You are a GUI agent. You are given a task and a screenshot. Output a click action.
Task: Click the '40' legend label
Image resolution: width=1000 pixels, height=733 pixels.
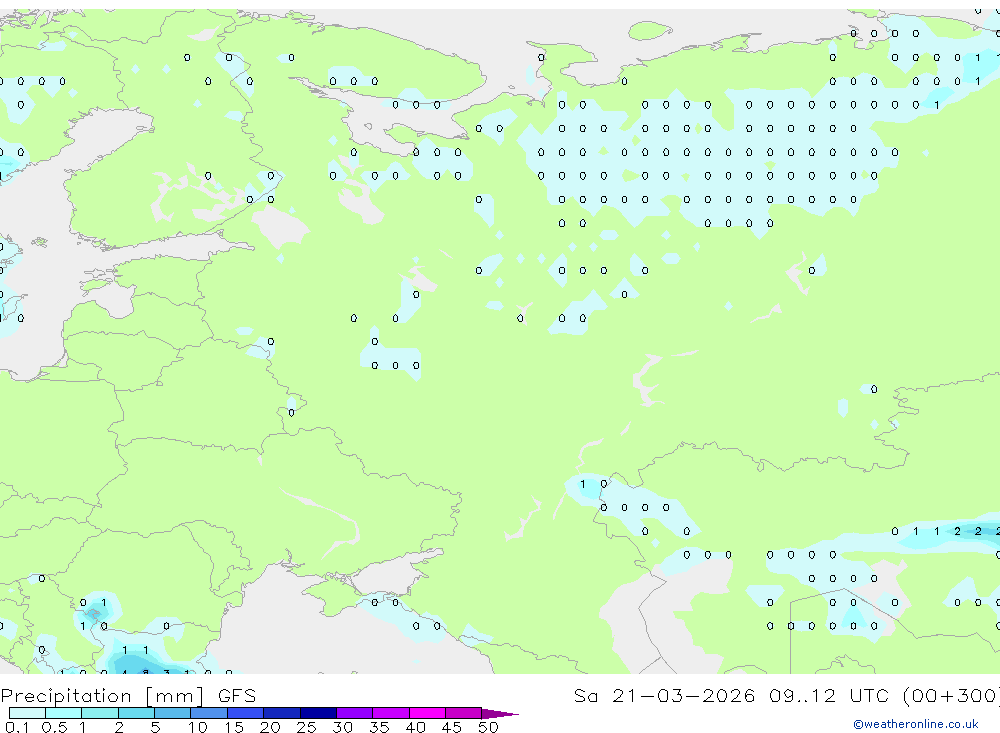tap(415, 727)
